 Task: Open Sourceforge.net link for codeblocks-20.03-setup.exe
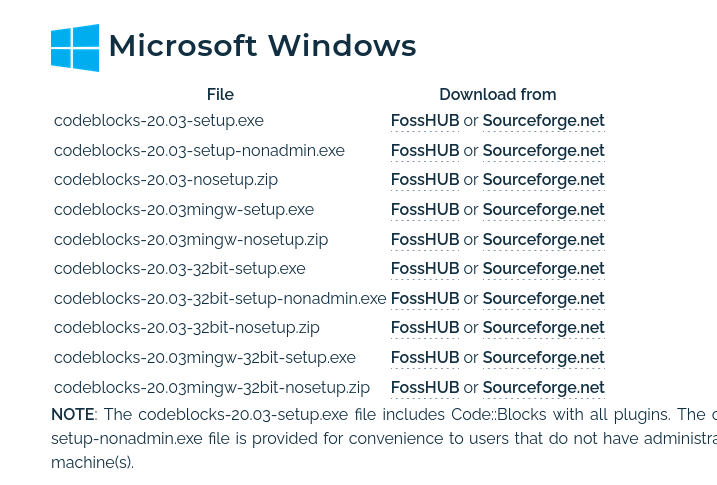click(x=544, y=121)
